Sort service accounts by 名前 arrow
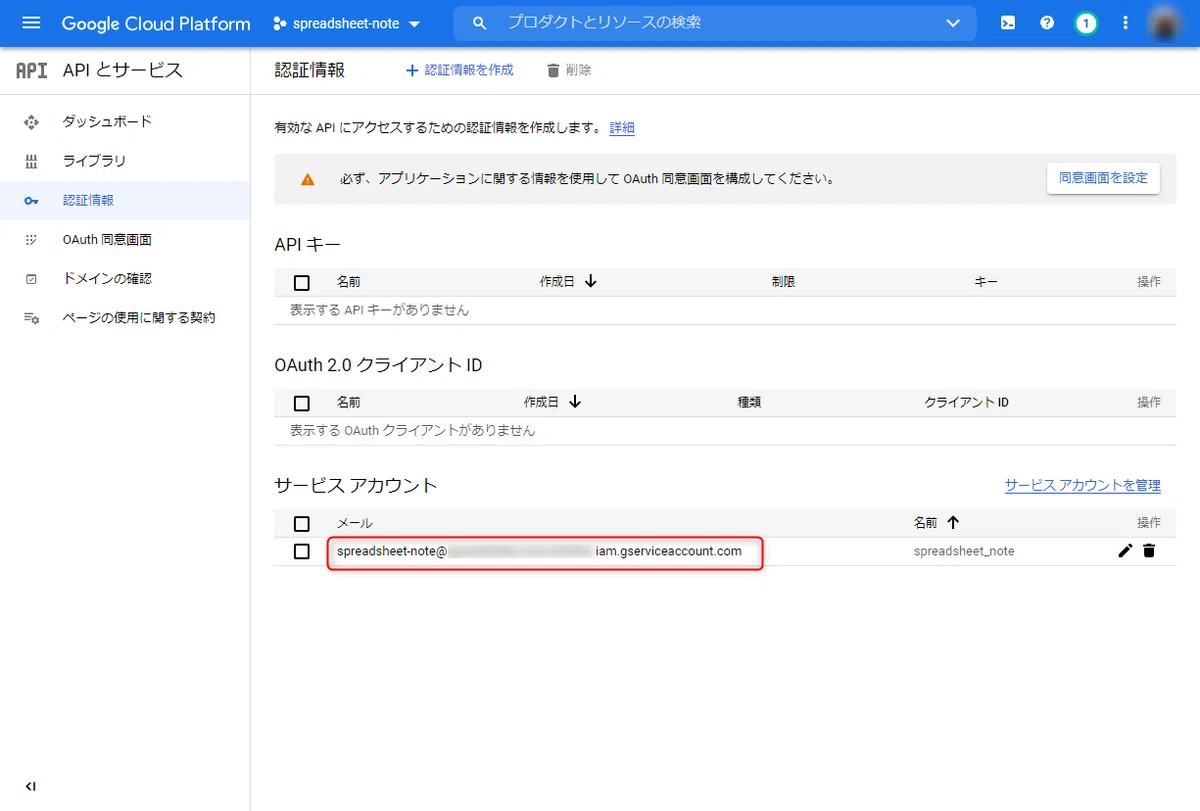Image resolution: width=1200 pixels, height=811 pixels. tap(953, 522)
